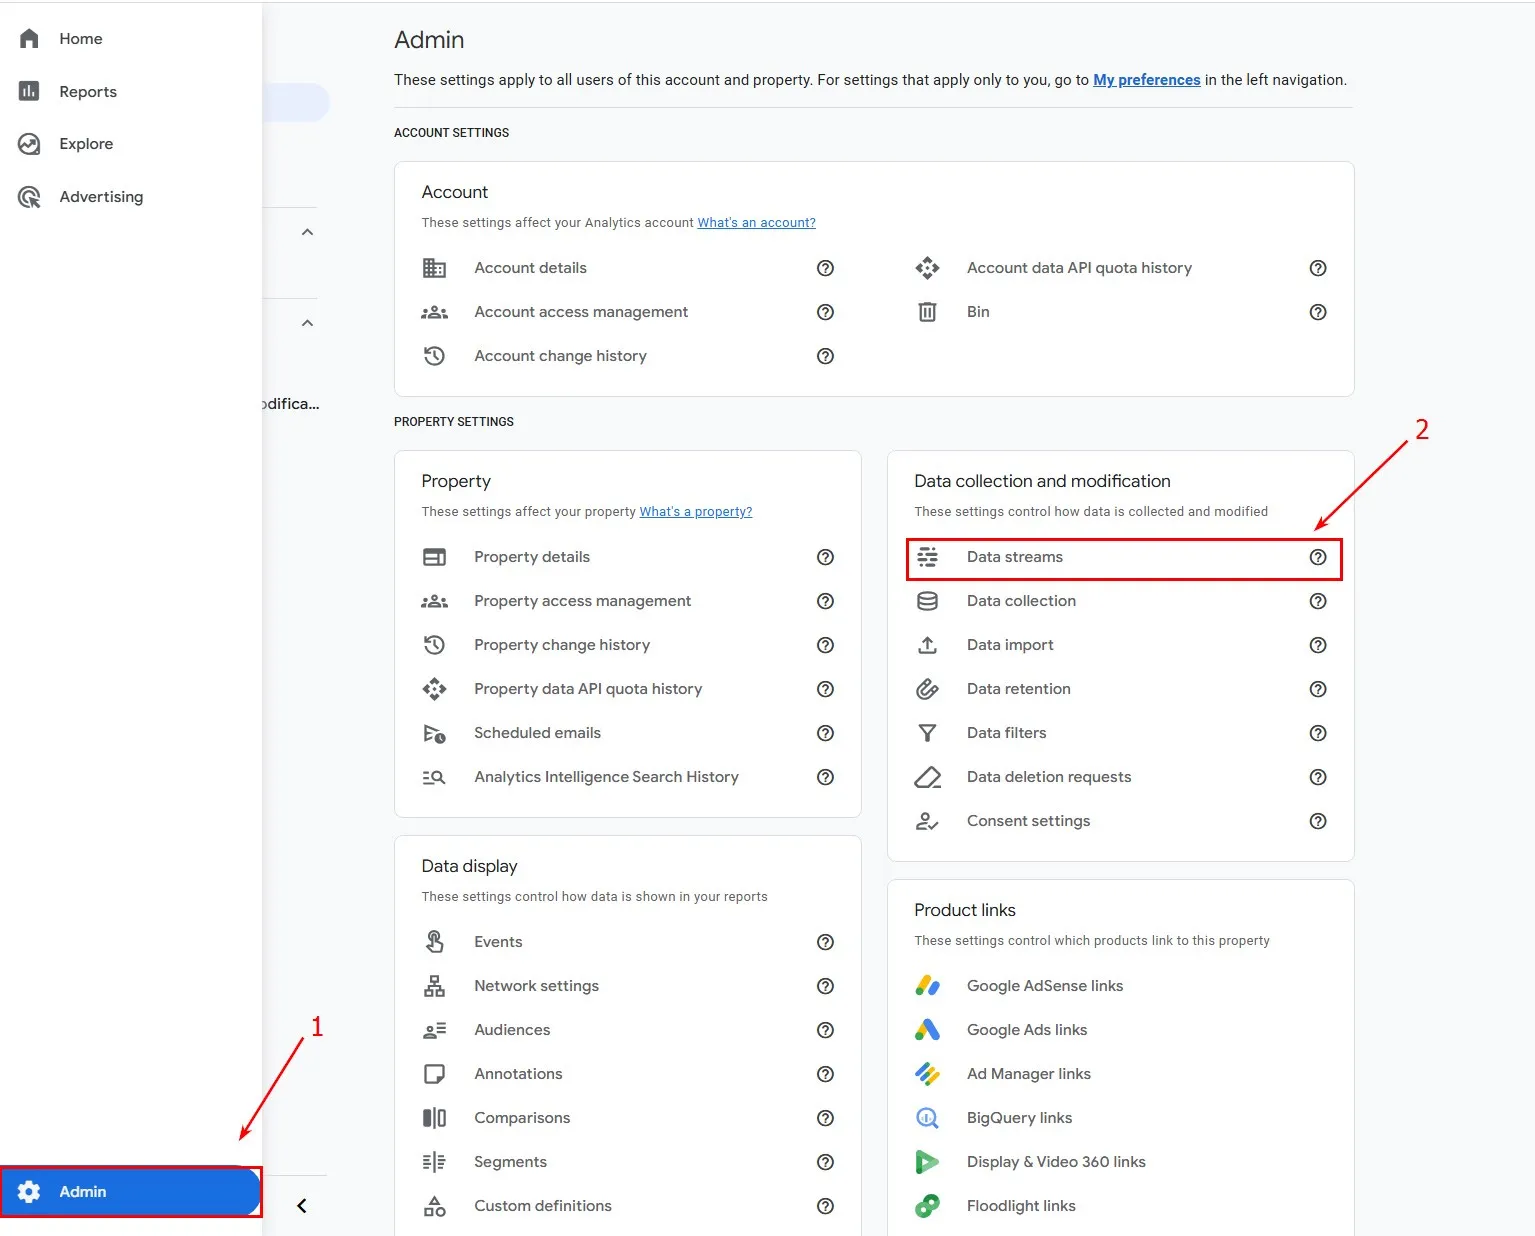Click the BigQuery links icon

927,1118
